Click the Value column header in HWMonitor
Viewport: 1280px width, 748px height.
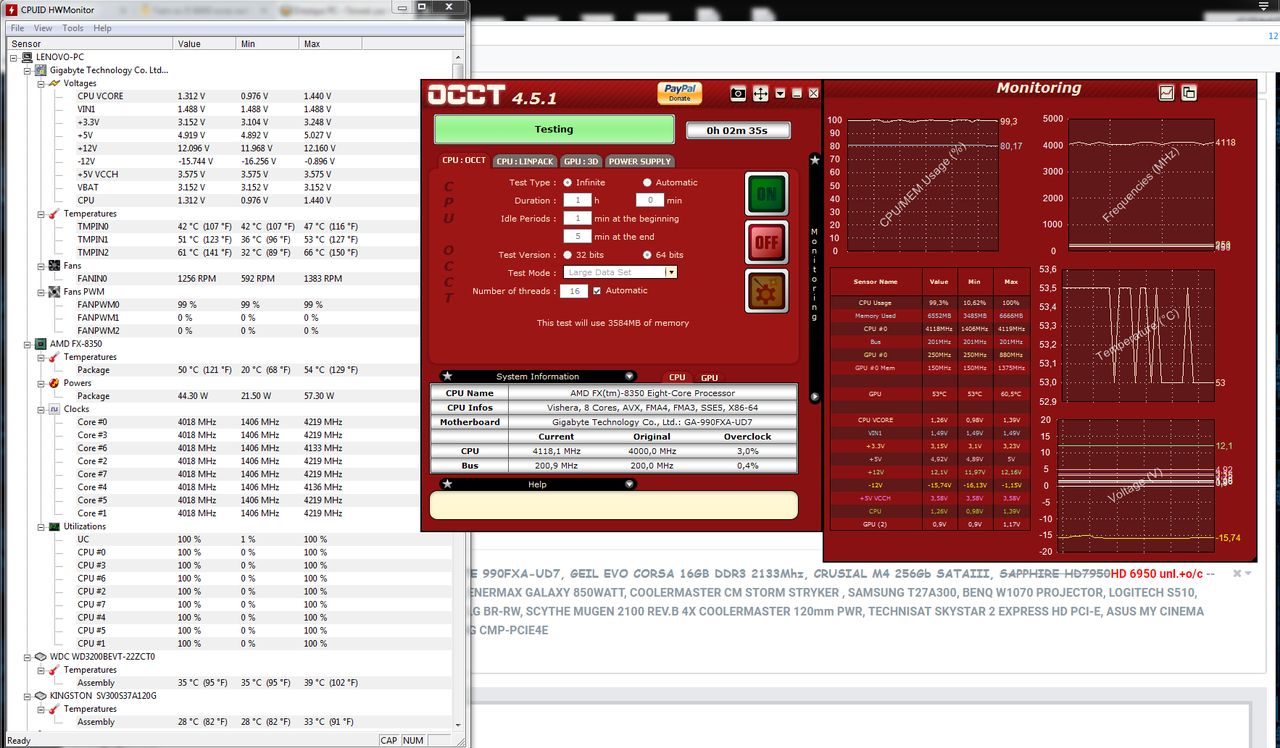coord(205,44)
